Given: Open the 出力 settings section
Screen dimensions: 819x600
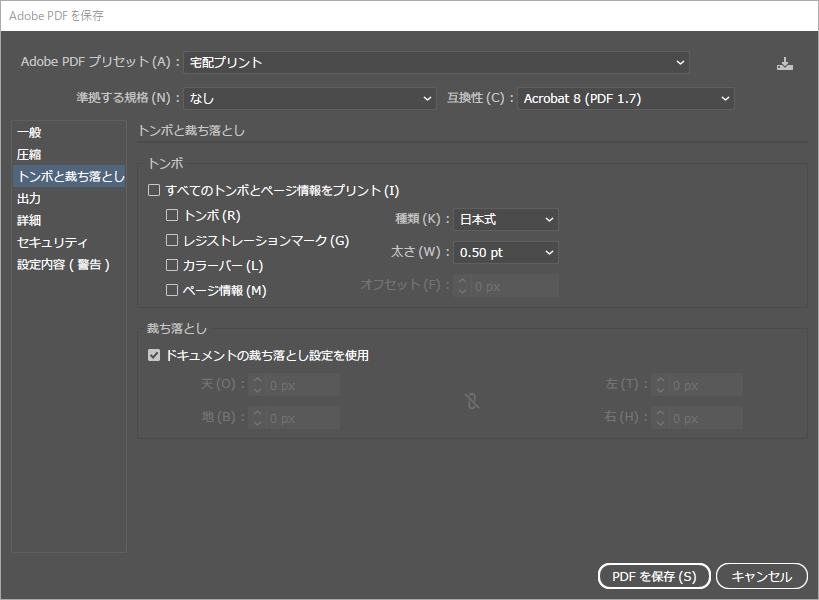Looking at the screenshot, I should tap(30, 198).
